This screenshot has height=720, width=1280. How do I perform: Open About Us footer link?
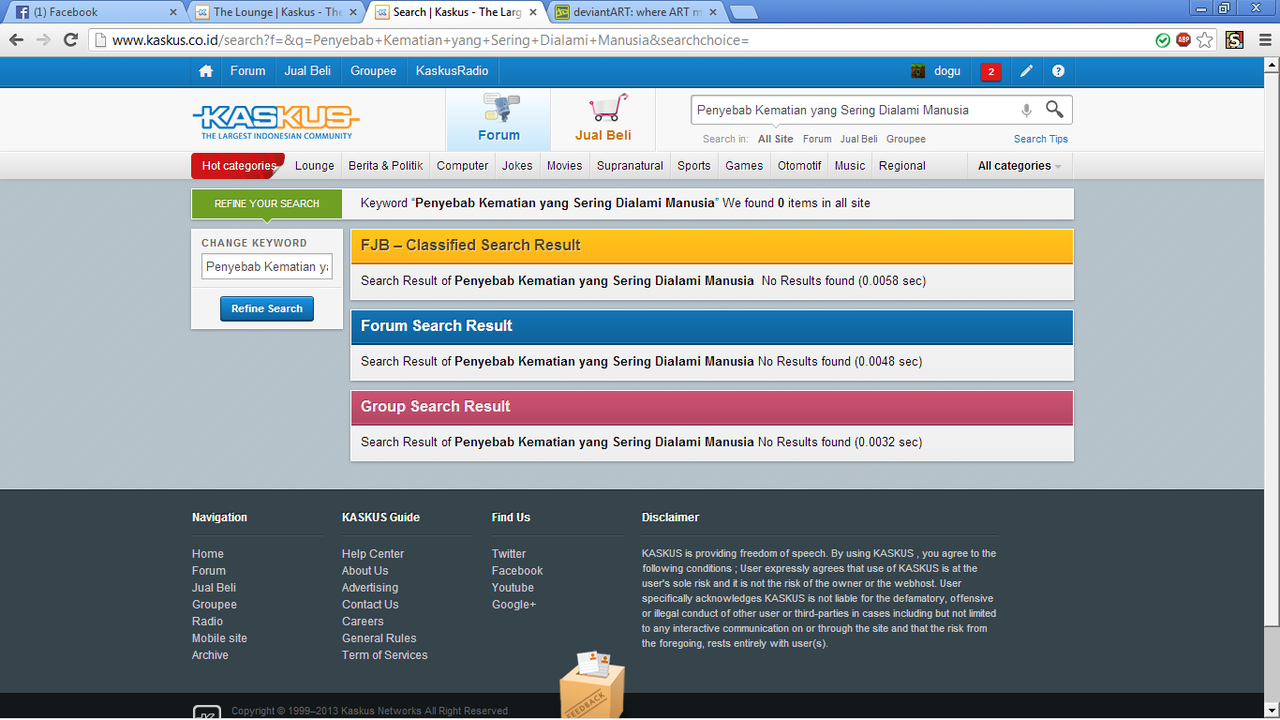click(x=365, y=571)
